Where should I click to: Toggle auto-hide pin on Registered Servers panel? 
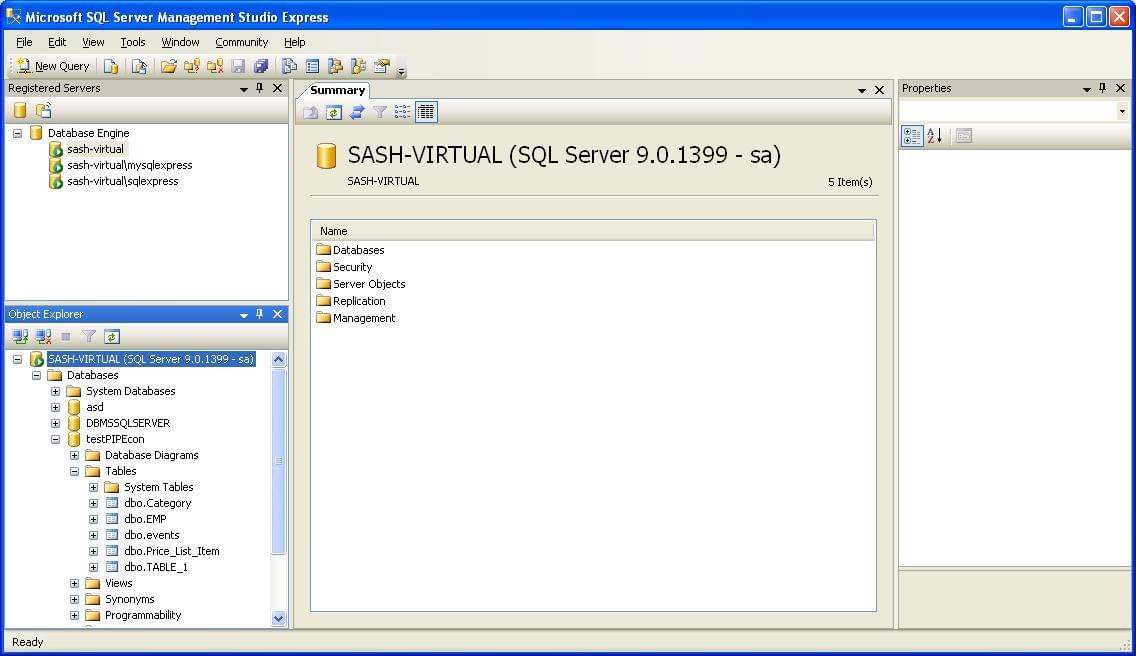click(x=259, y=88)
